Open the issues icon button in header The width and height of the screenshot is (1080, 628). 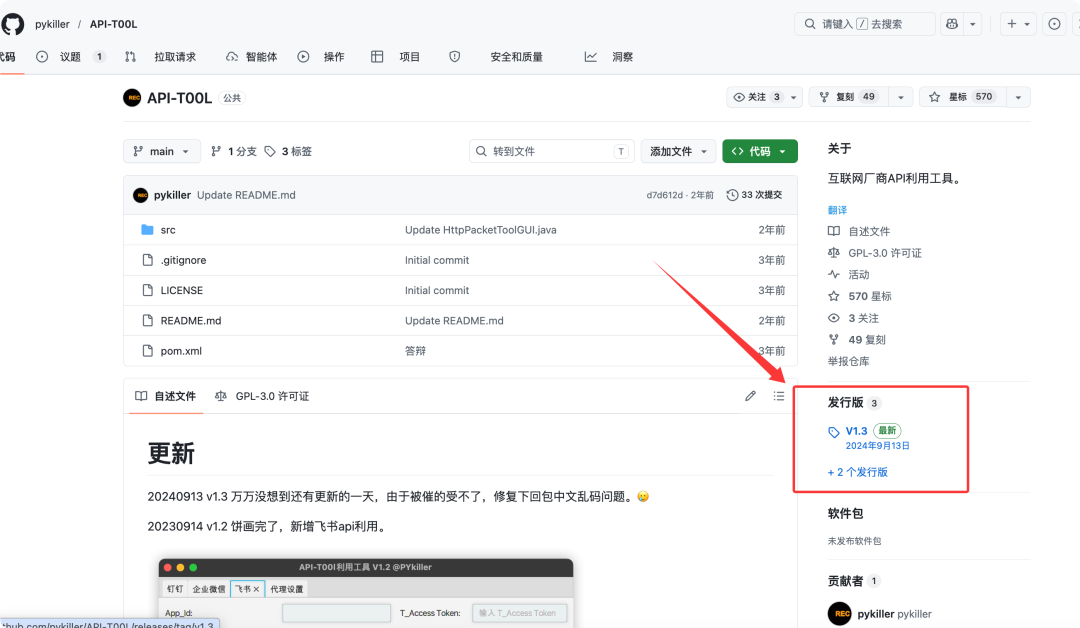1054,24
